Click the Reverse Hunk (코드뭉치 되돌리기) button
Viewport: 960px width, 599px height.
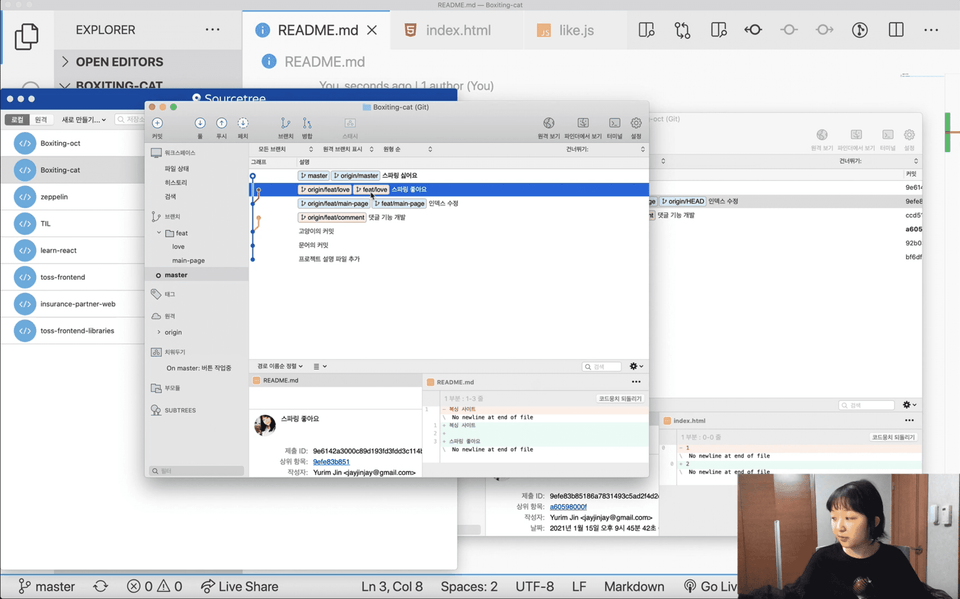point(620,399)
